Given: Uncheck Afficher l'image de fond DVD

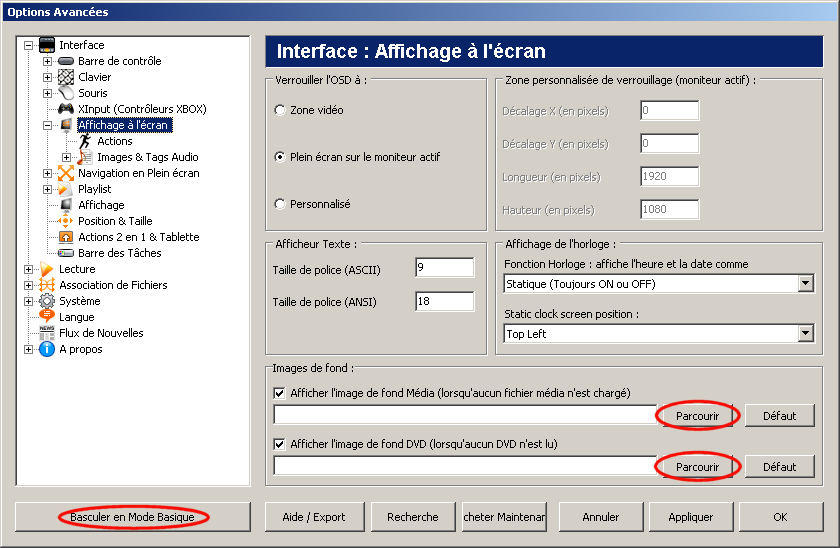Looking at the screenshot, I should (279, 444).
